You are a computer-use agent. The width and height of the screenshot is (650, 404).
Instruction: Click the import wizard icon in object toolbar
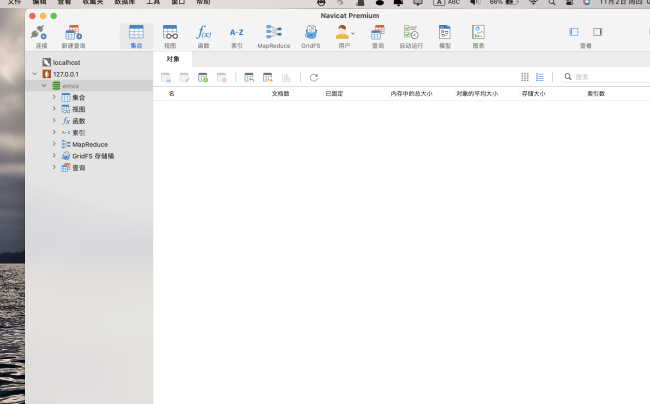click(249, 77)
